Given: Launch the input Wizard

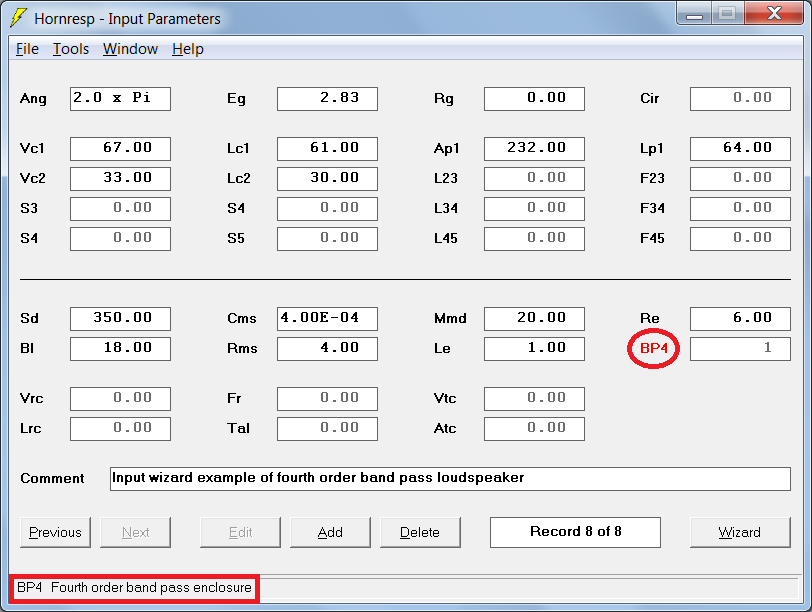Looking at the screenshot, I should pyautogui.click(x=740, y=532).
